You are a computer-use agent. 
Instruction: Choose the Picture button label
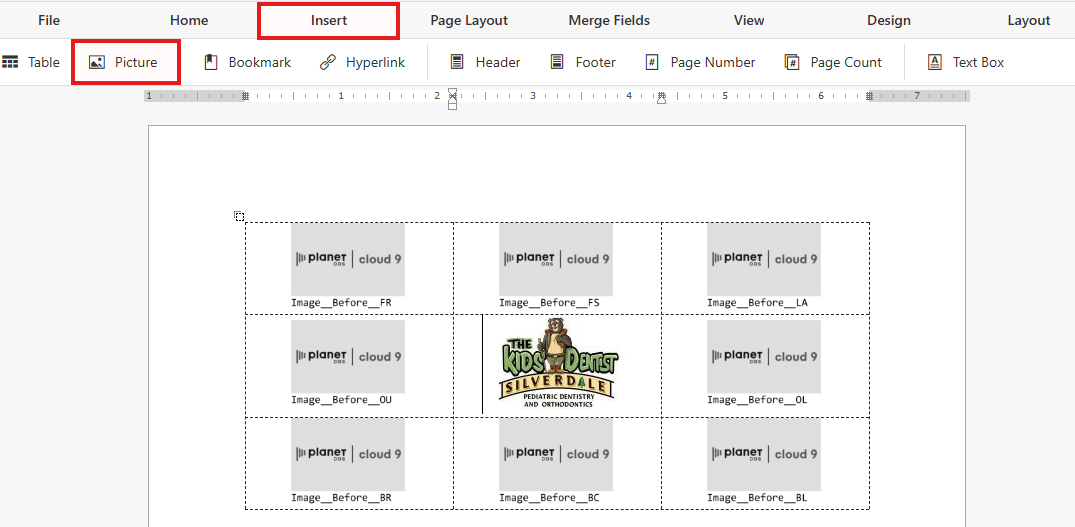(x=136, y=62)
